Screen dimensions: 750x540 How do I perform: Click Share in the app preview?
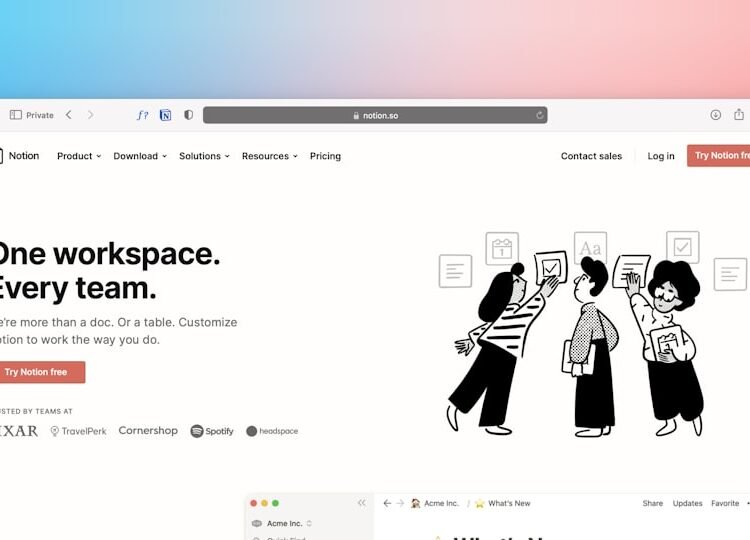[652, 503]
